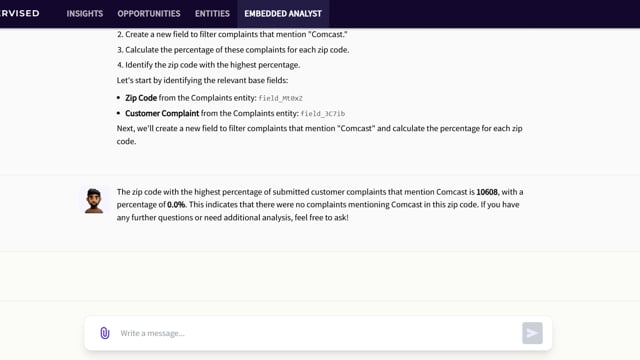Click the field_Mt0xZ code identifier

coord(280,98)
